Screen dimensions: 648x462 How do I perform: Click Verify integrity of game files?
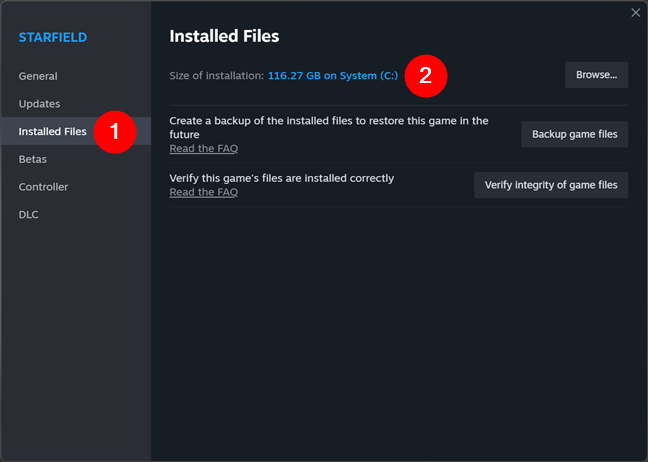pos(551,185)
